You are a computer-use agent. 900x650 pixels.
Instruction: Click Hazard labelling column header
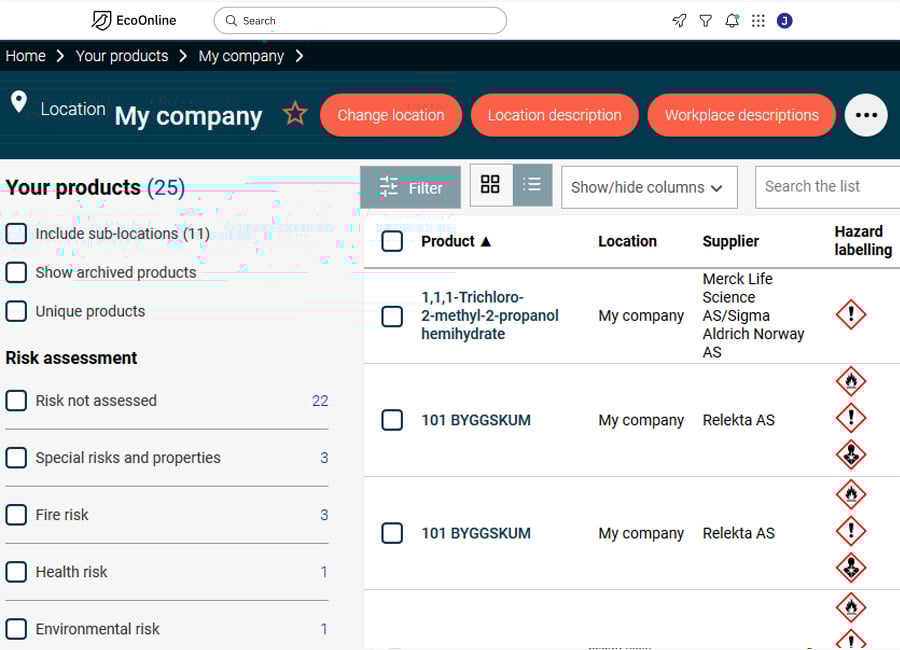863,241
